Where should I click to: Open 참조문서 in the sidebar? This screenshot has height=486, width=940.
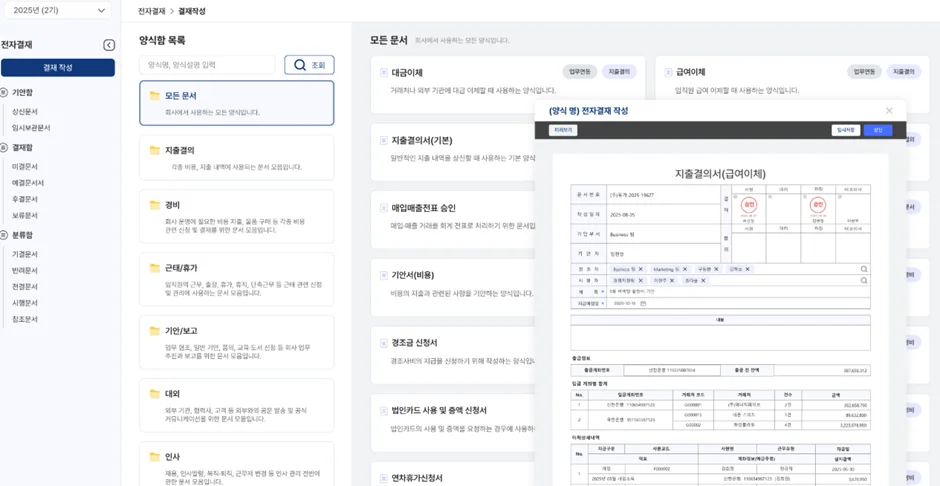[x=25, y=319]
